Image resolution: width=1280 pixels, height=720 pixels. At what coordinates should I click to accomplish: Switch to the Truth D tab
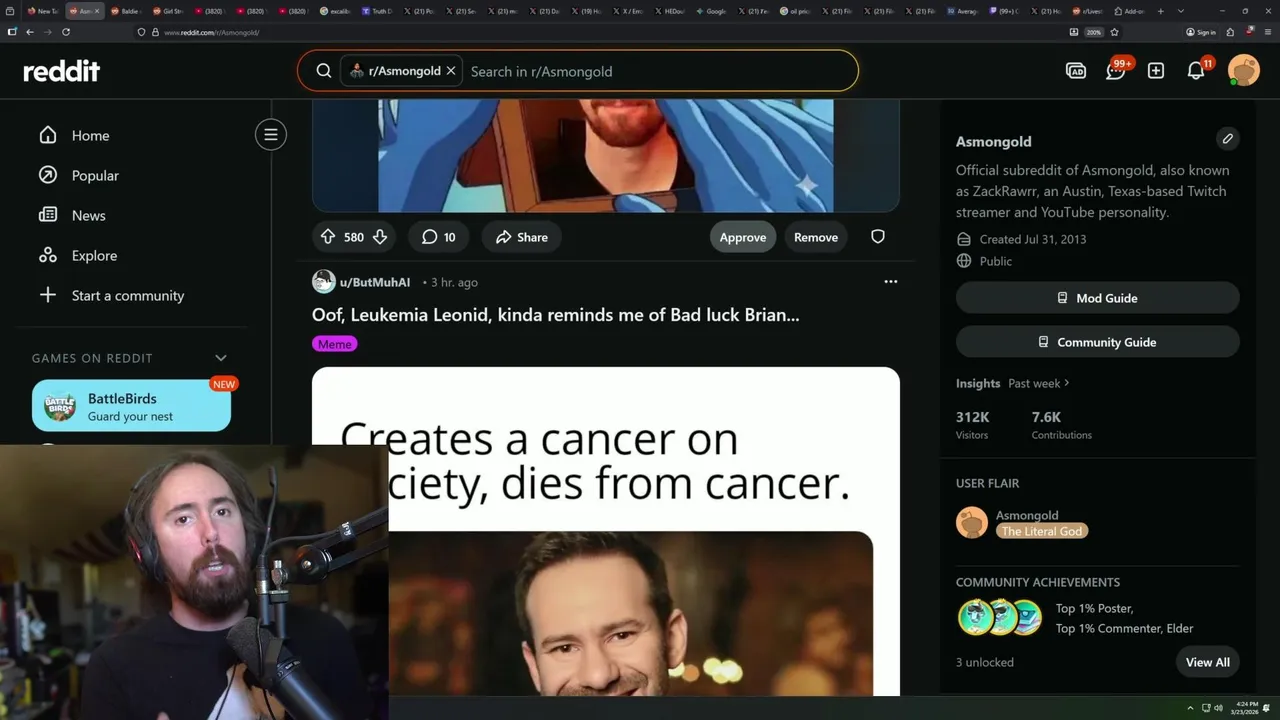click(x=379, y=11)
